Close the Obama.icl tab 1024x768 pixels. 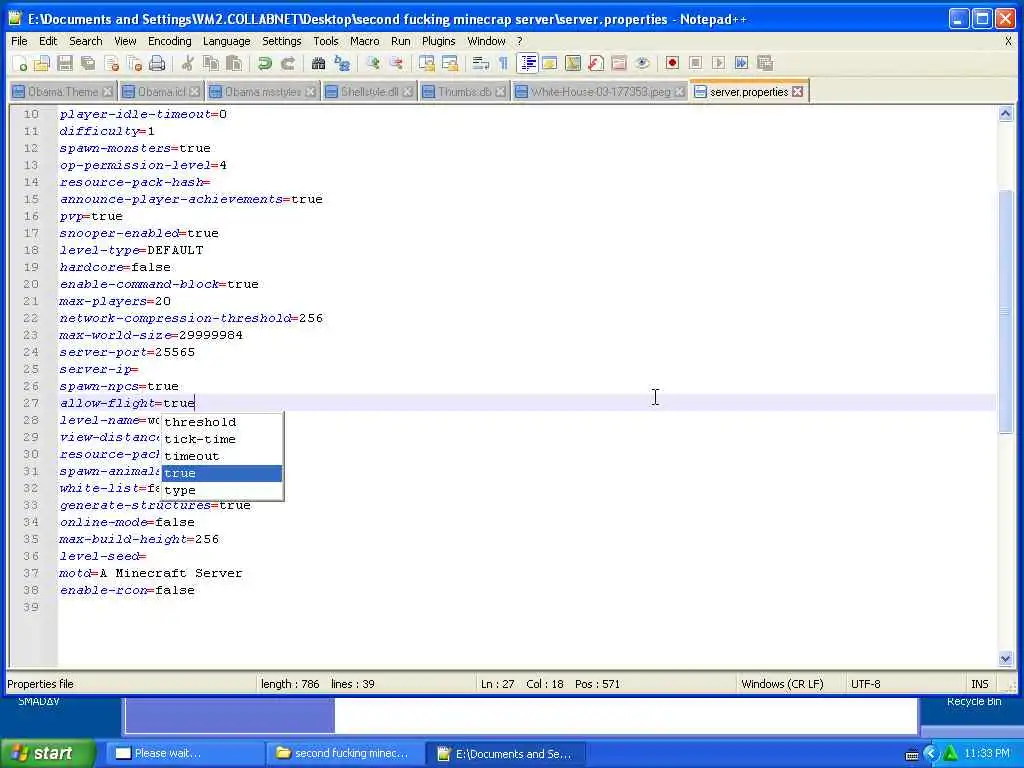(195, 92)
